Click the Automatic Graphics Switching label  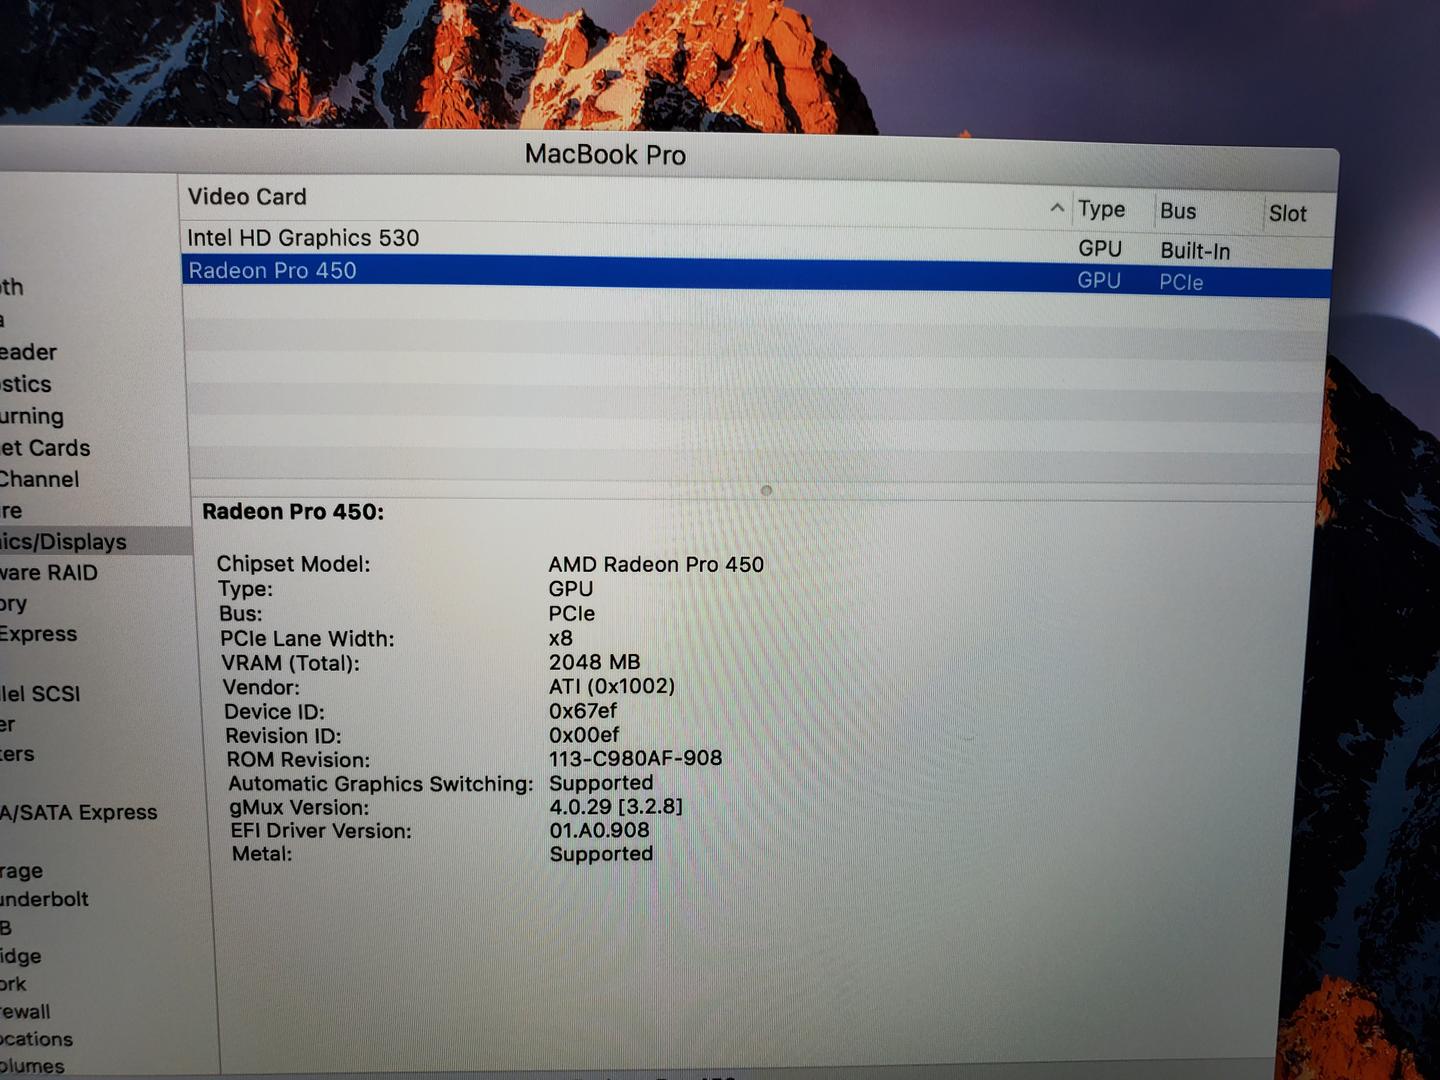[381, 784]
